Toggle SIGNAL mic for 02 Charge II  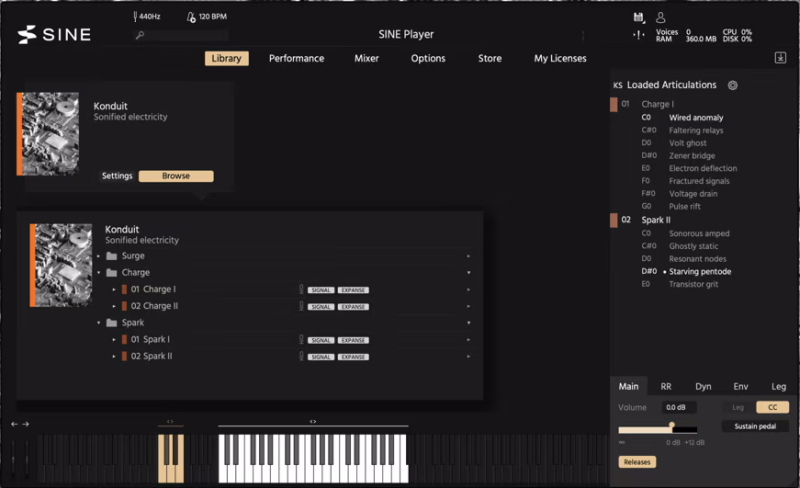(321, 307)
